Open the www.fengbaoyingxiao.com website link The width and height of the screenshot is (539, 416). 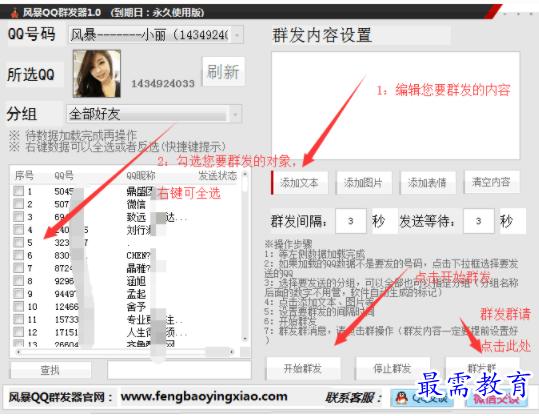[x=204, y=396]
